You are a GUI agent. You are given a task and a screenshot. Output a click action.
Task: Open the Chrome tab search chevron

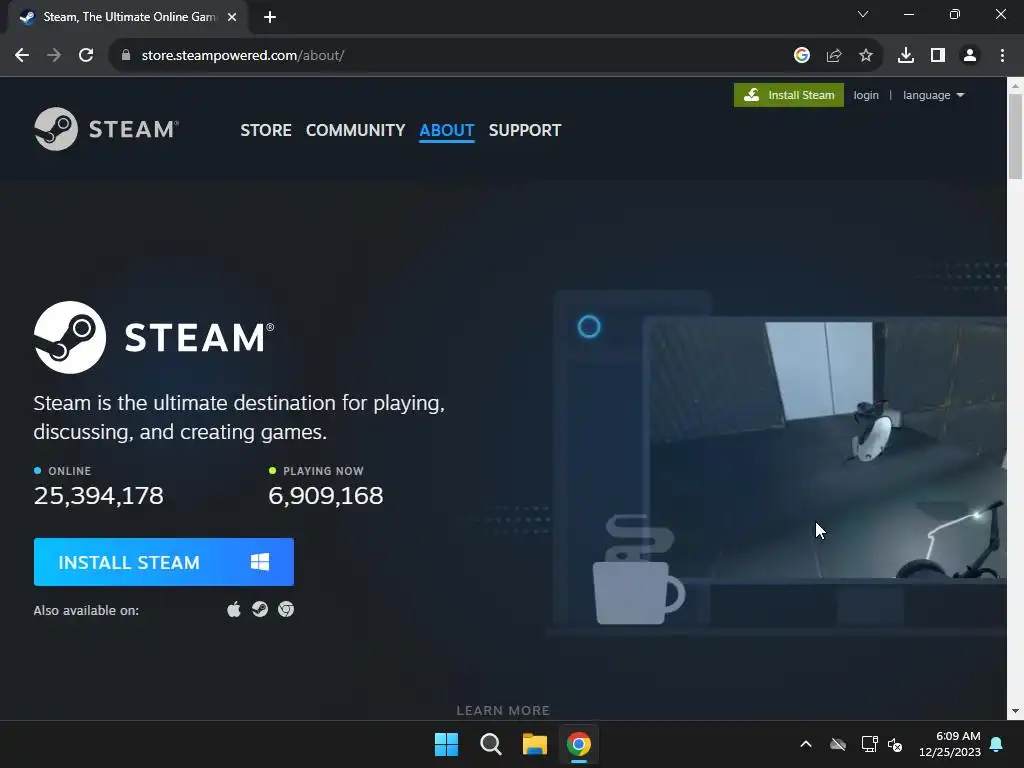click(x=863, y=14)
